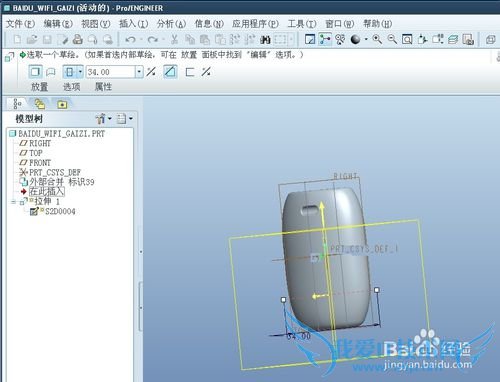Open the 工具(T) menu
Viewport: 500px width, 382px height.
[302, 24]
